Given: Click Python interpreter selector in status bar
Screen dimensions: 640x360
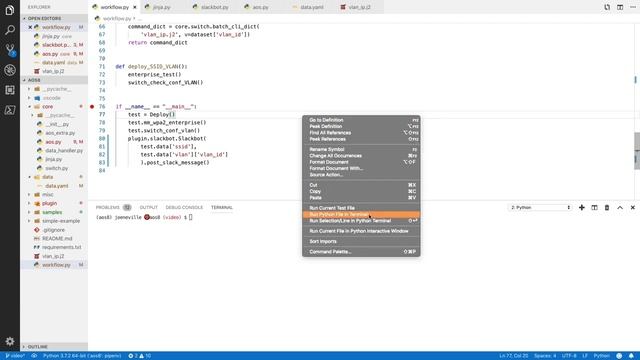Looking at the screenshot, I should (x=82, y=356).
